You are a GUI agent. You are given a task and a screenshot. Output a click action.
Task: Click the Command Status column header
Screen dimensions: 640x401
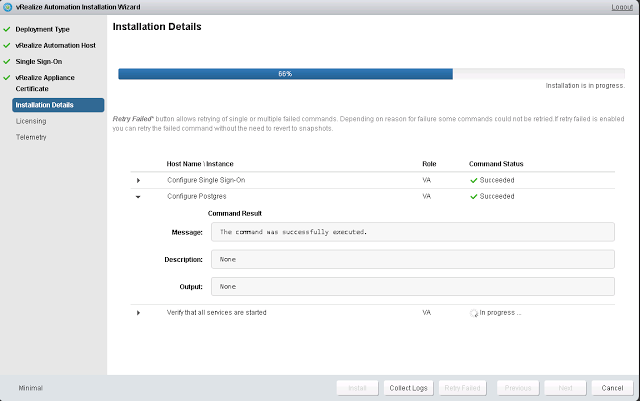tap(496, 164)
